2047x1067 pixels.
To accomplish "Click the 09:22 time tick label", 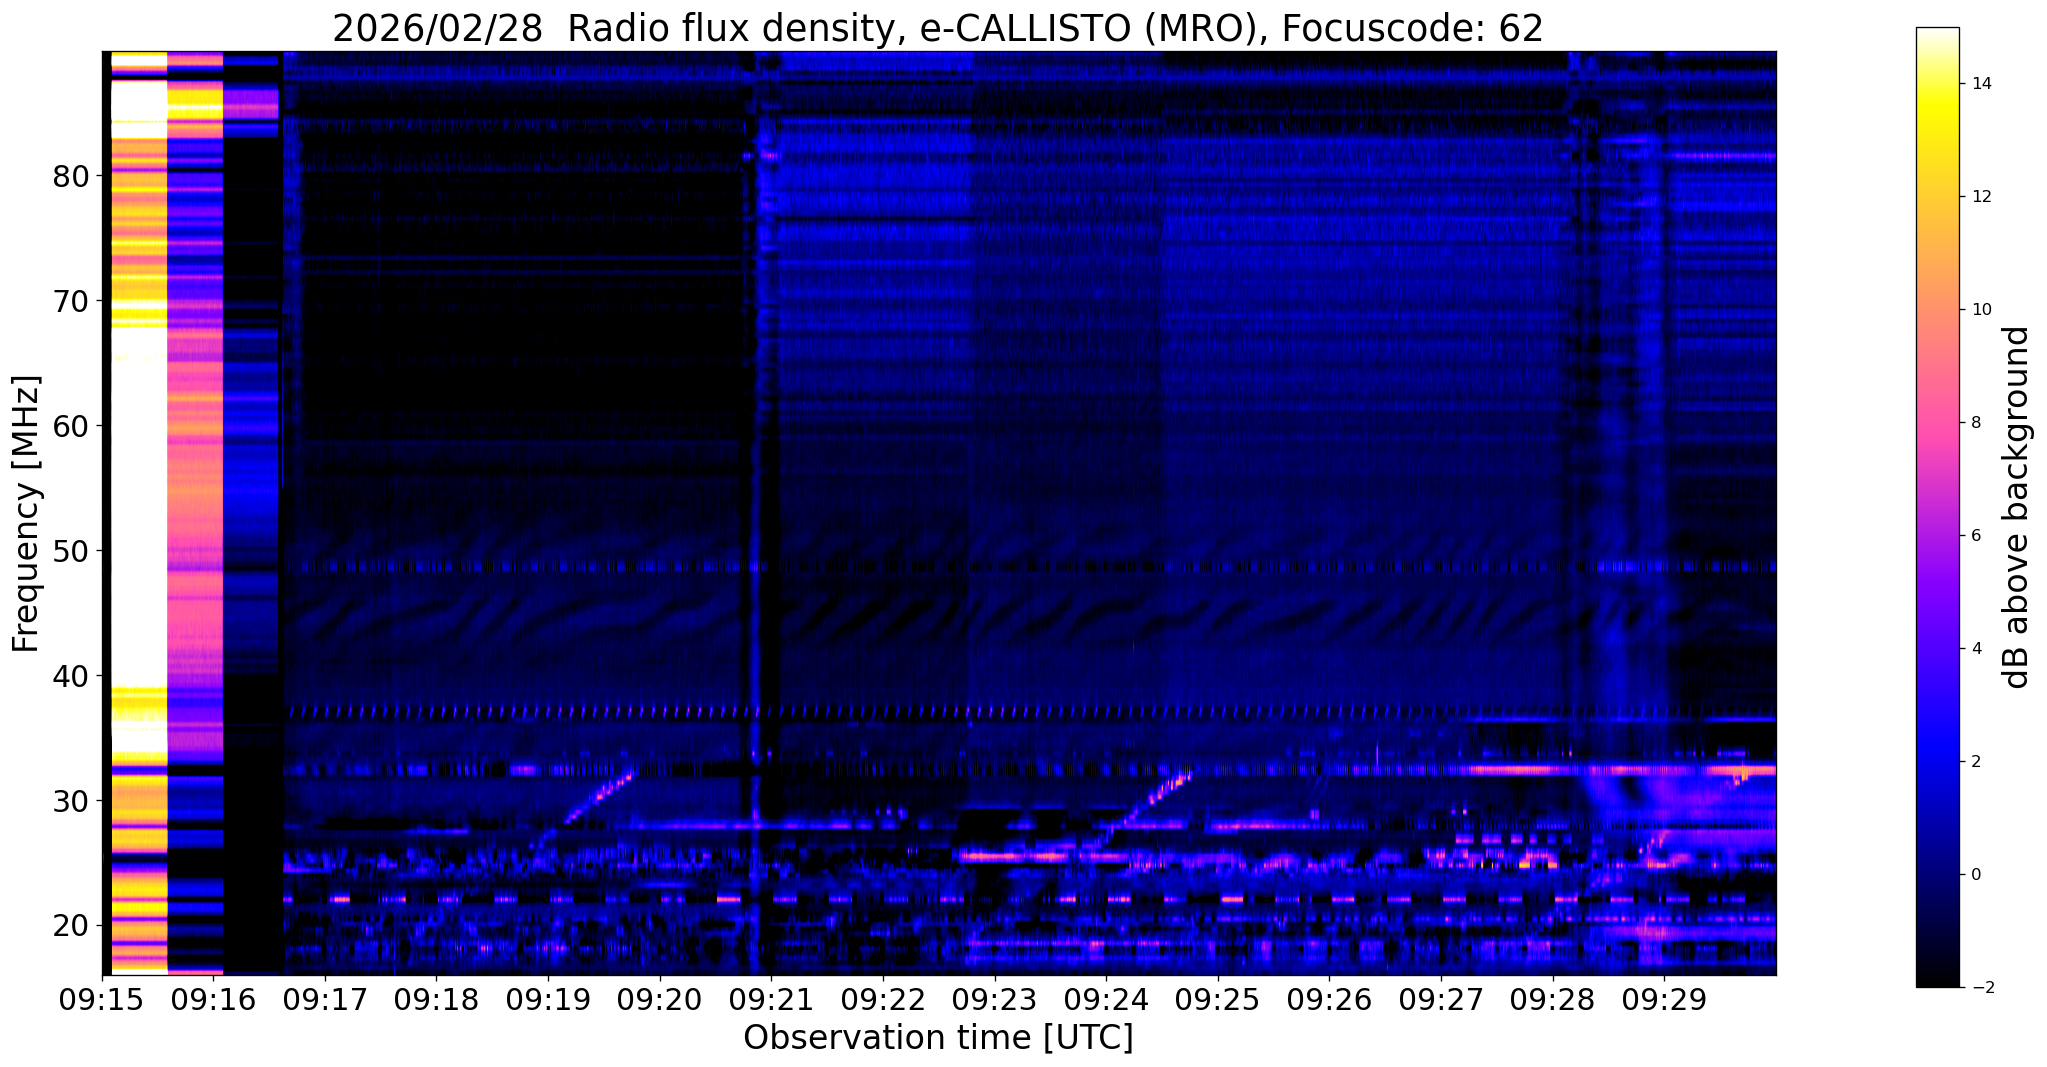I will click(882, 1000).
